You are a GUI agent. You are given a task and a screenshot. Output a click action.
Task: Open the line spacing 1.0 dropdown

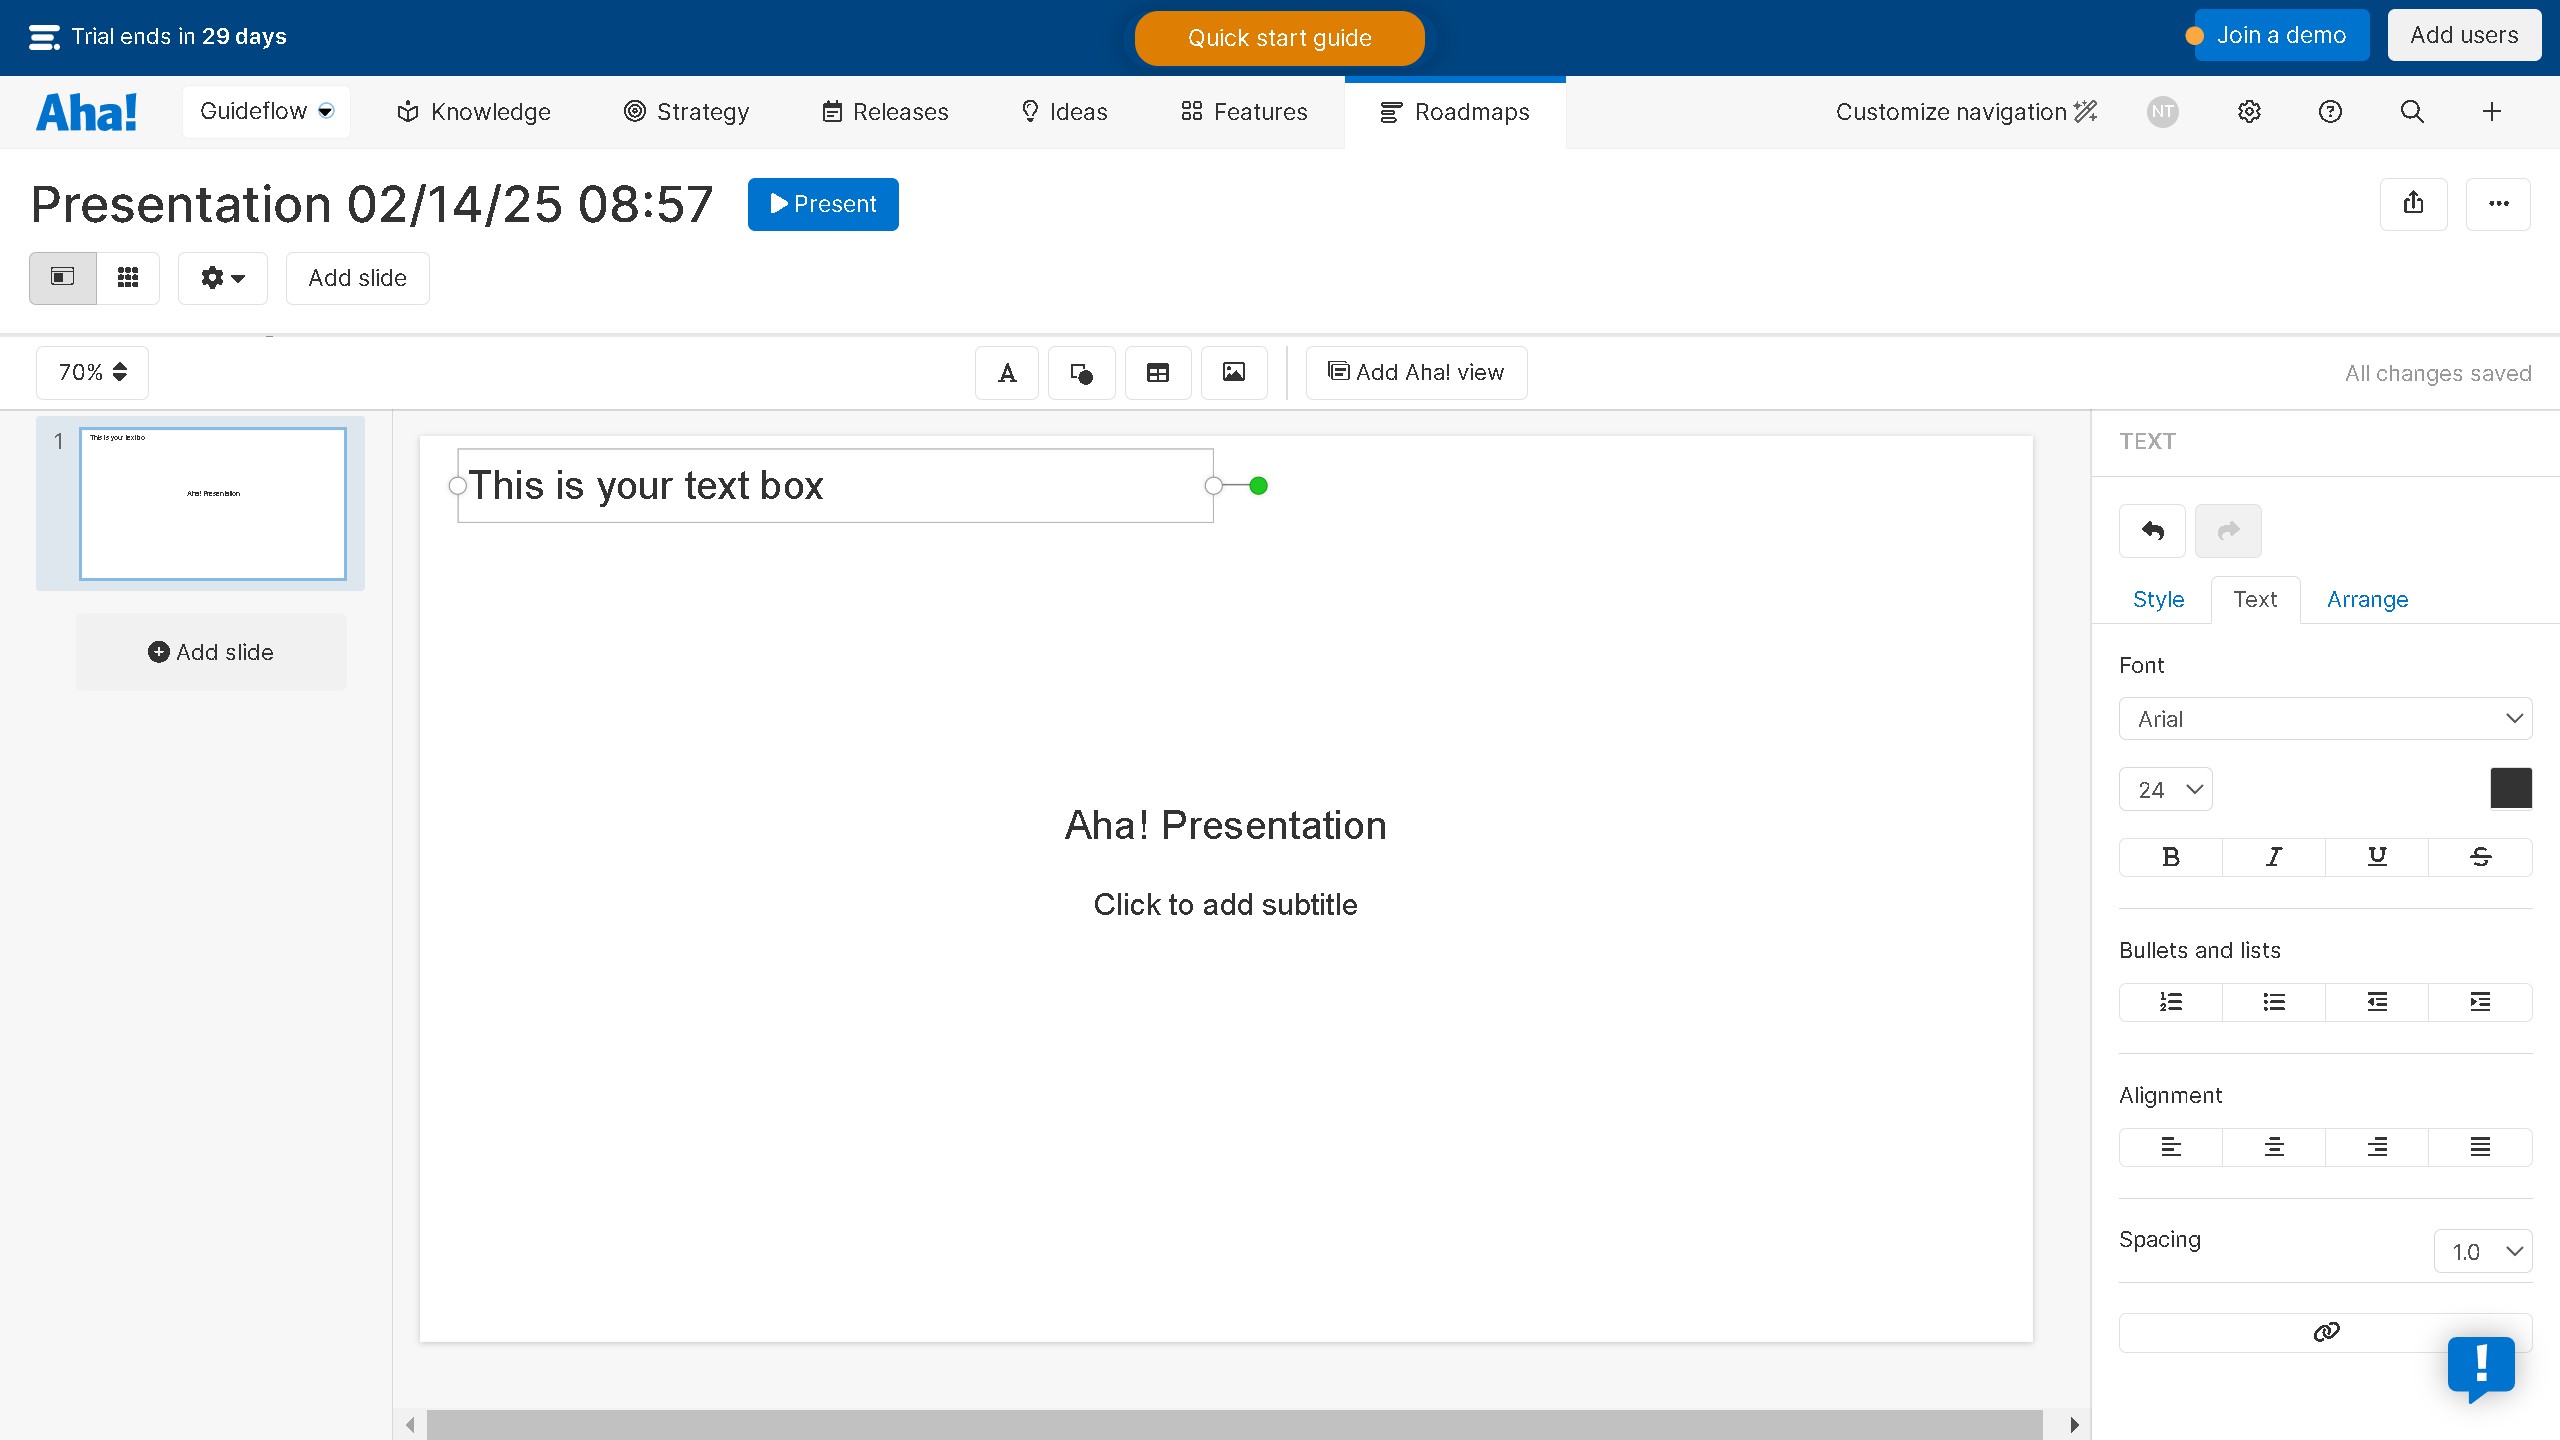click(x=2482, y=1252)
